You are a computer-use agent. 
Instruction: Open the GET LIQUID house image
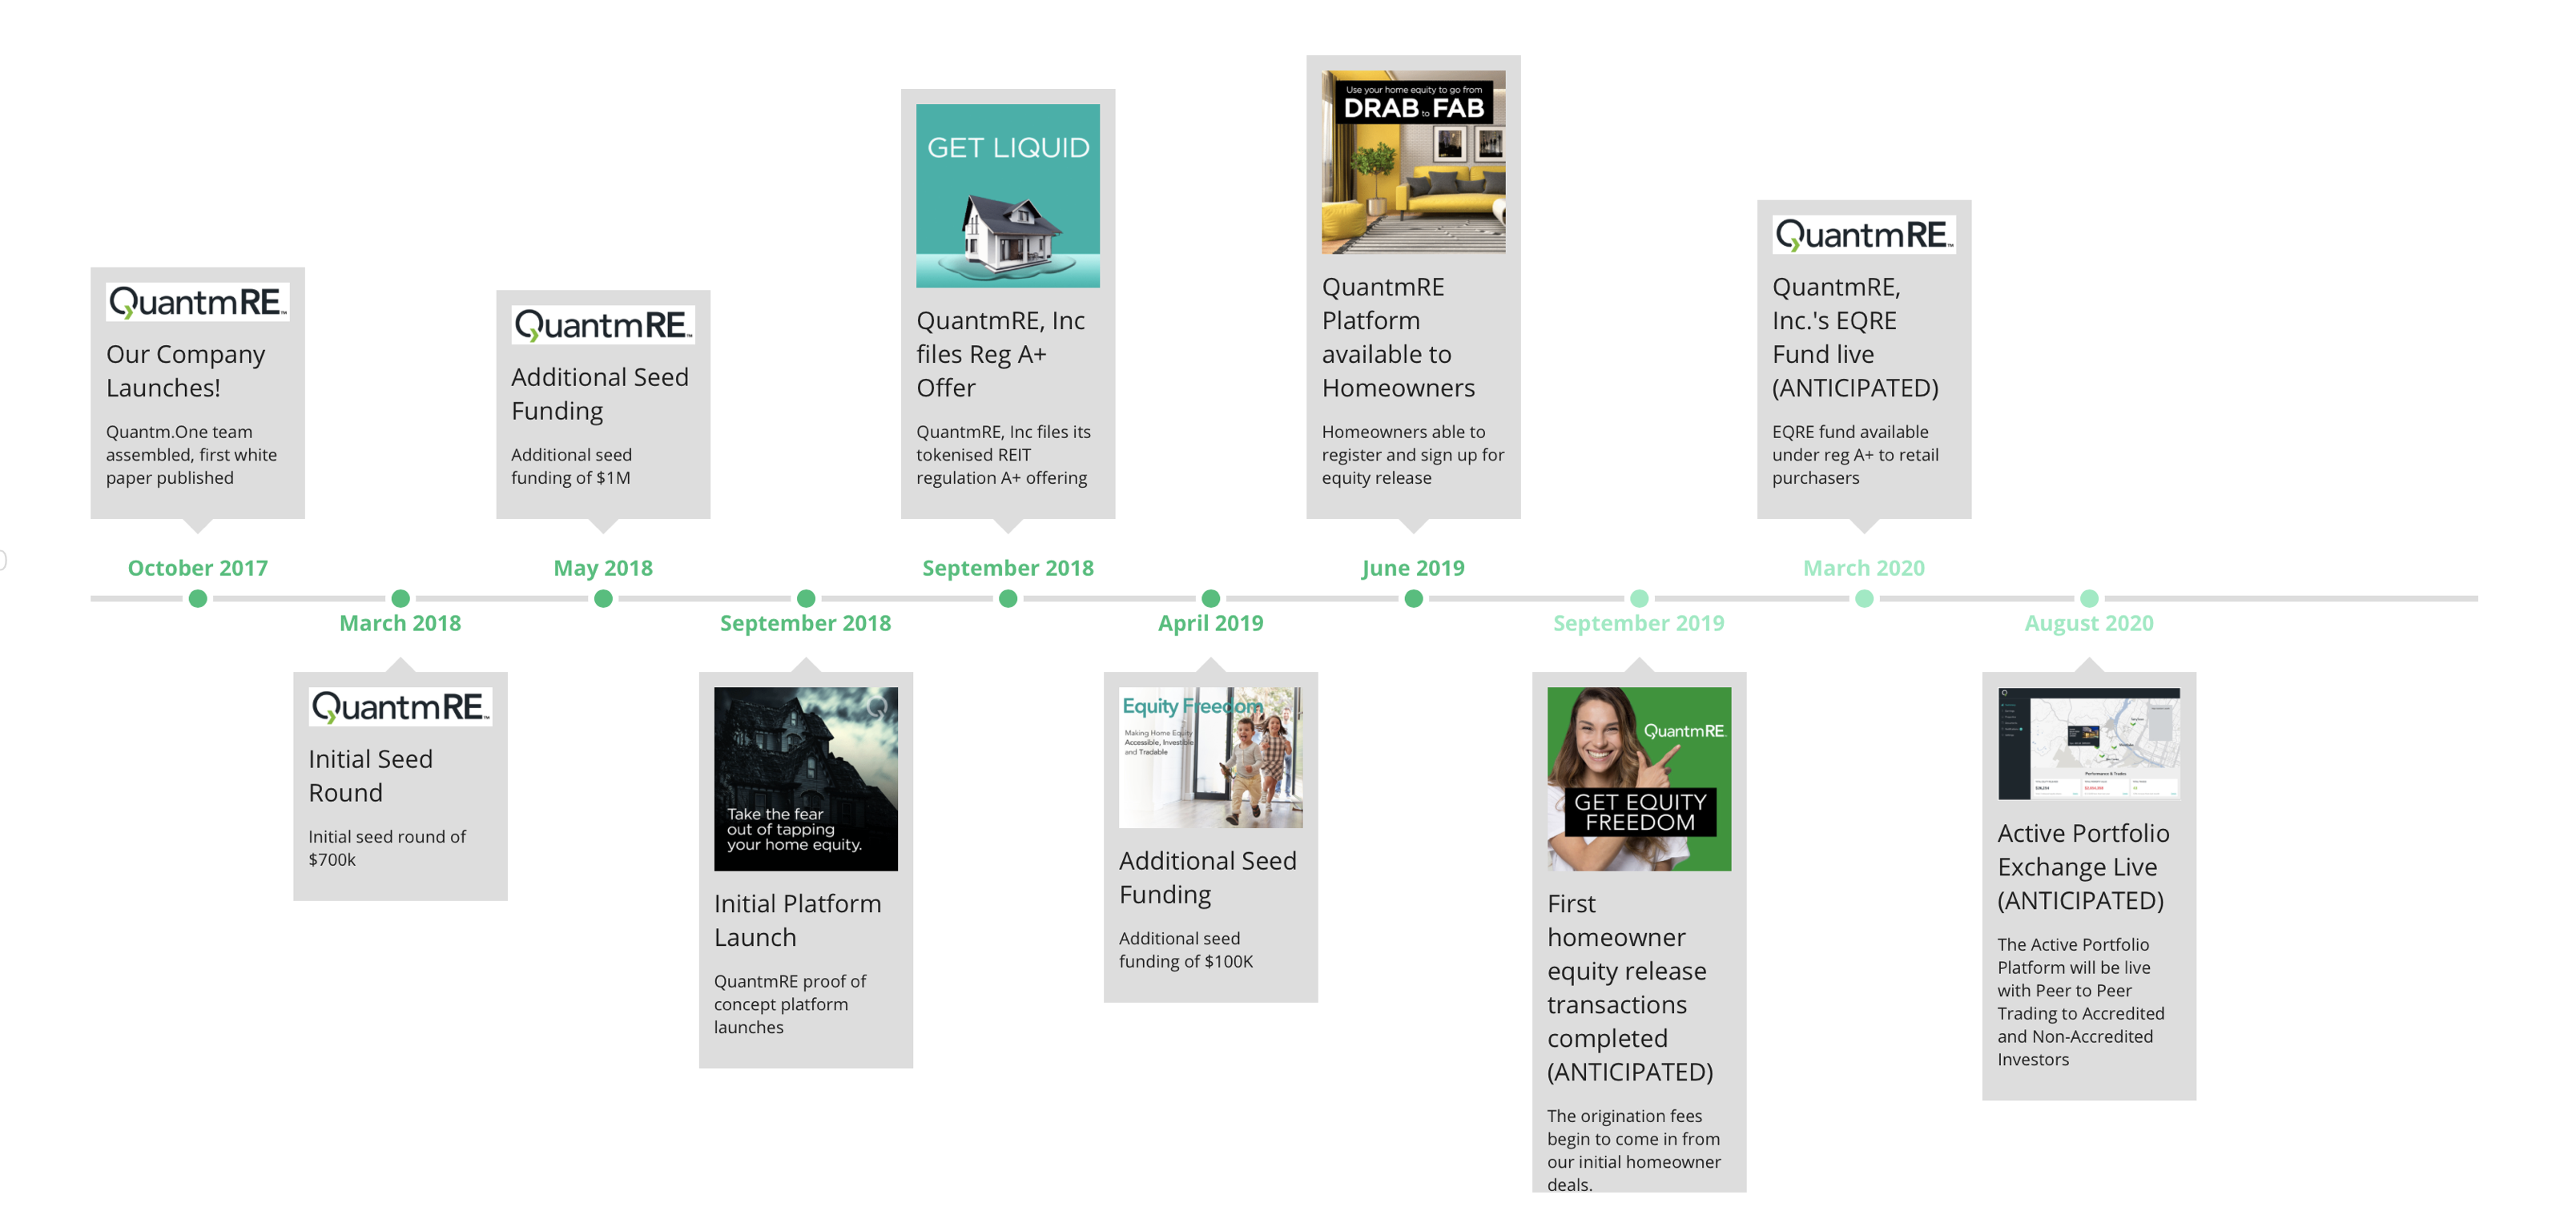coord(1008,195)
